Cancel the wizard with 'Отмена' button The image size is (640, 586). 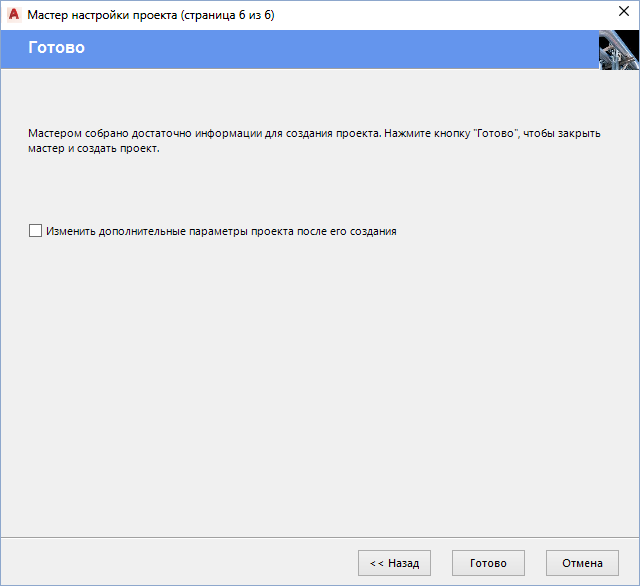click(582, 563)
